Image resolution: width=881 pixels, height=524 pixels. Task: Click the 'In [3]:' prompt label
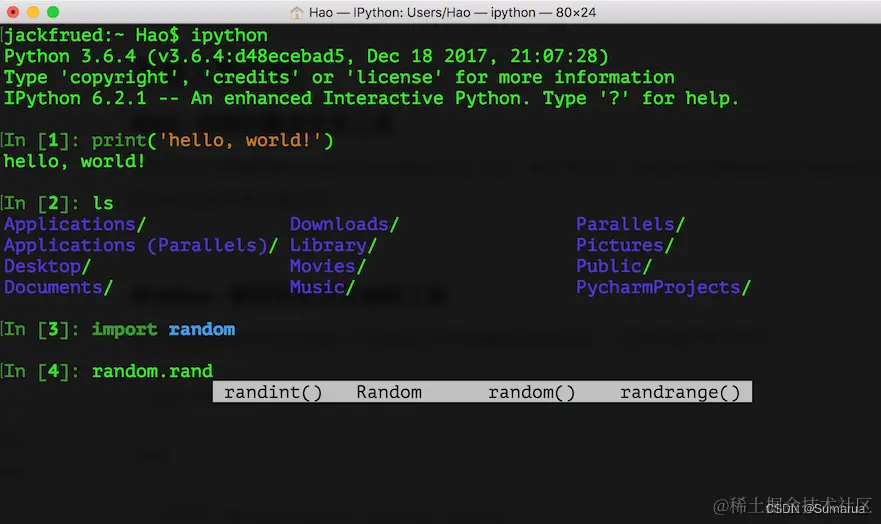click(x=42, y=329)
